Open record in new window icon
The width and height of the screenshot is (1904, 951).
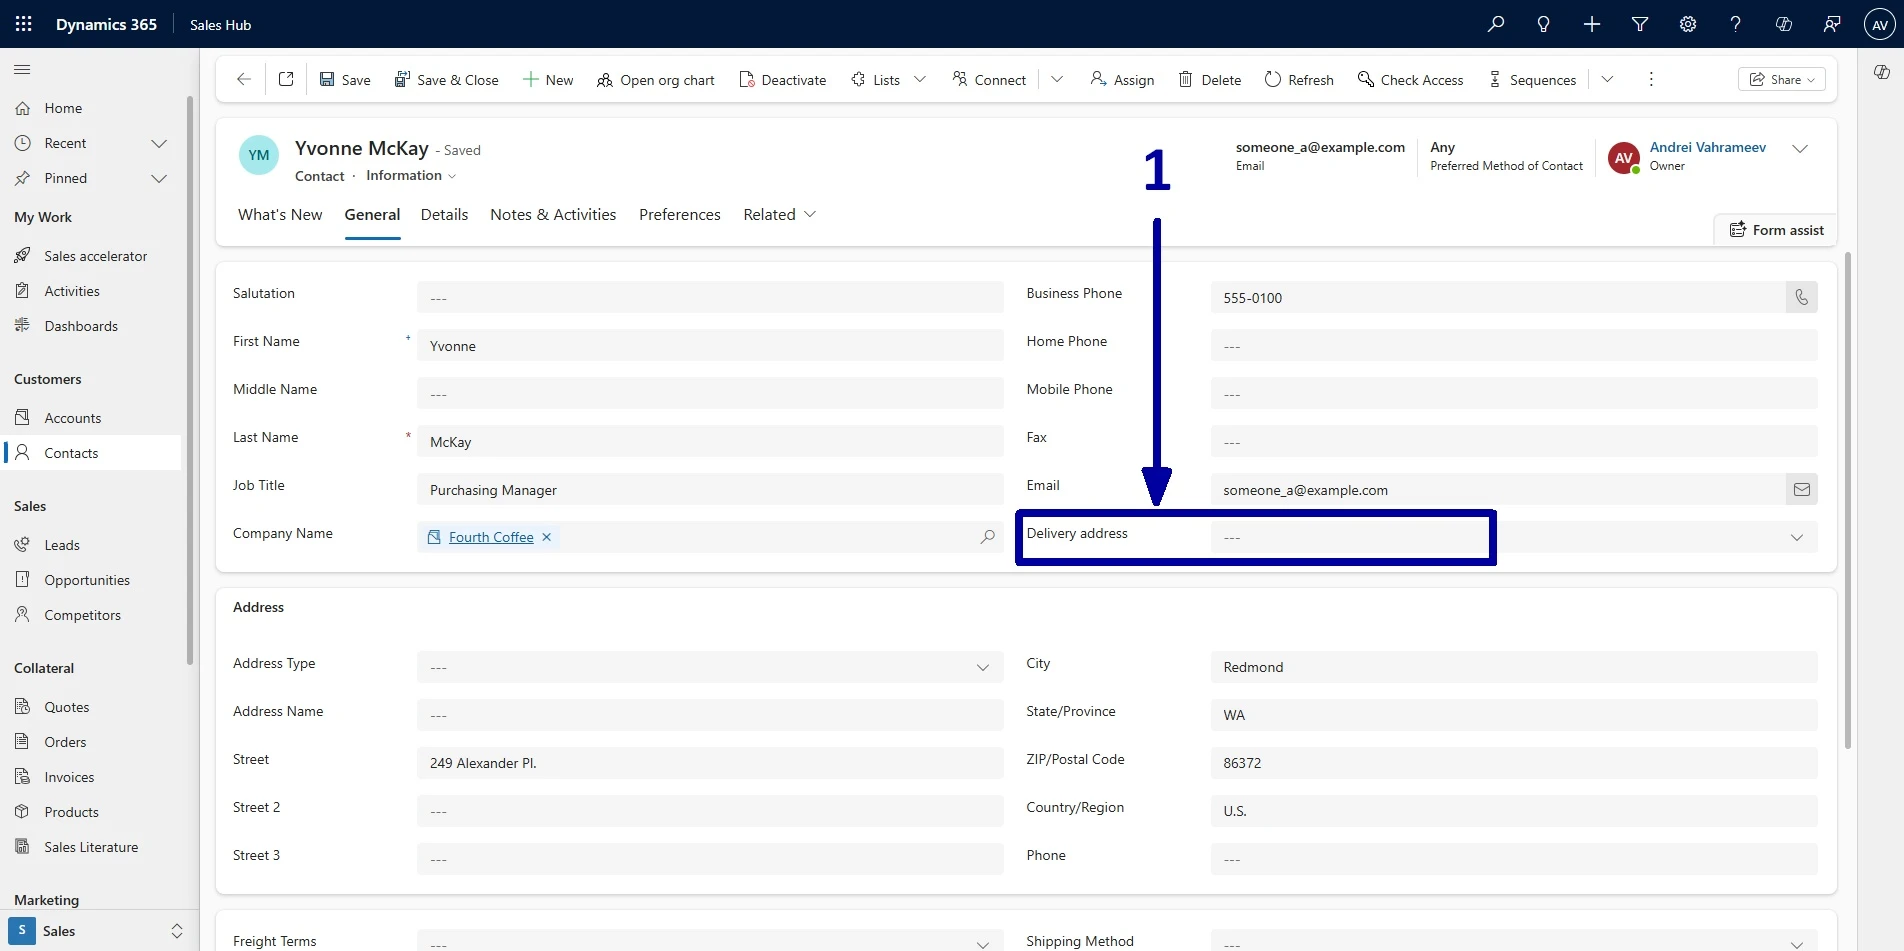coord(286,79)
